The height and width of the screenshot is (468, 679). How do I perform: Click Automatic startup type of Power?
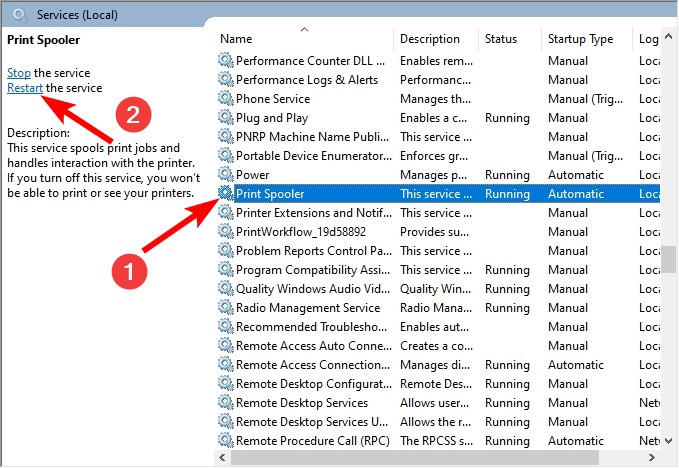point(576,175)
